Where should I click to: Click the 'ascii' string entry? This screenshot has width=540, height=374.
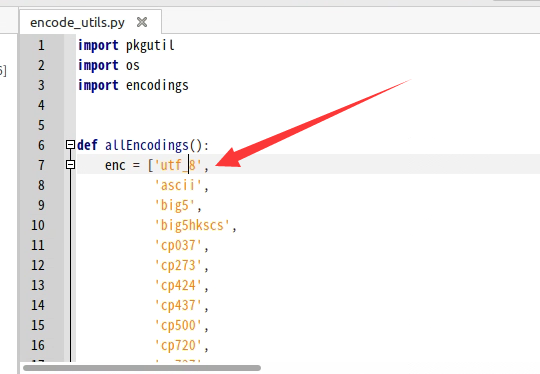[x=178, y=185]
